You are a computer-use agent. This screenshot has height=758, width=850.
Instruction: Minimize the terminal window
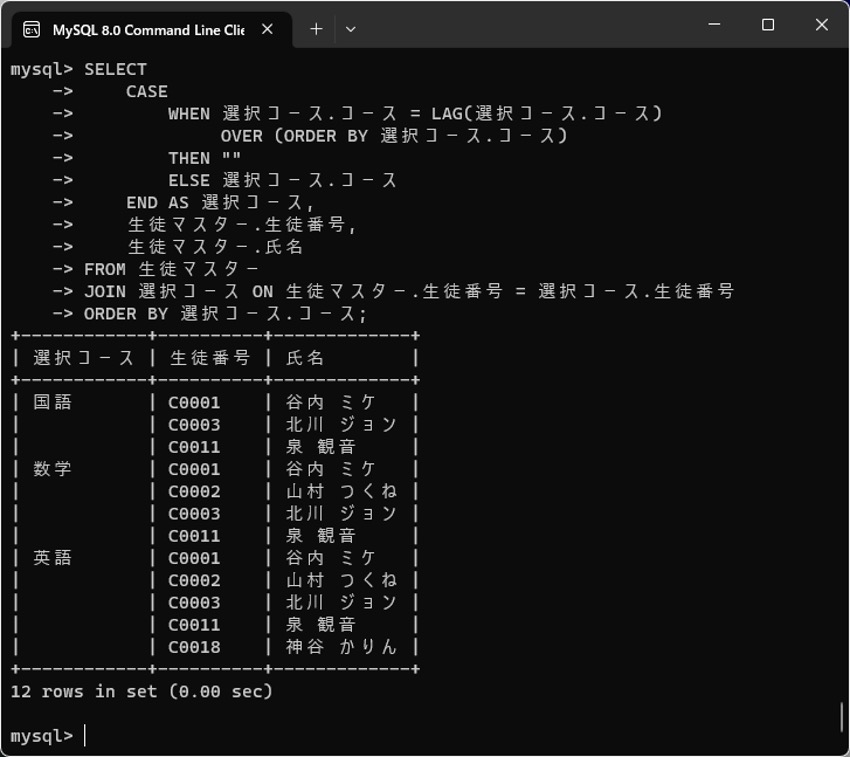tap(714, 24)
